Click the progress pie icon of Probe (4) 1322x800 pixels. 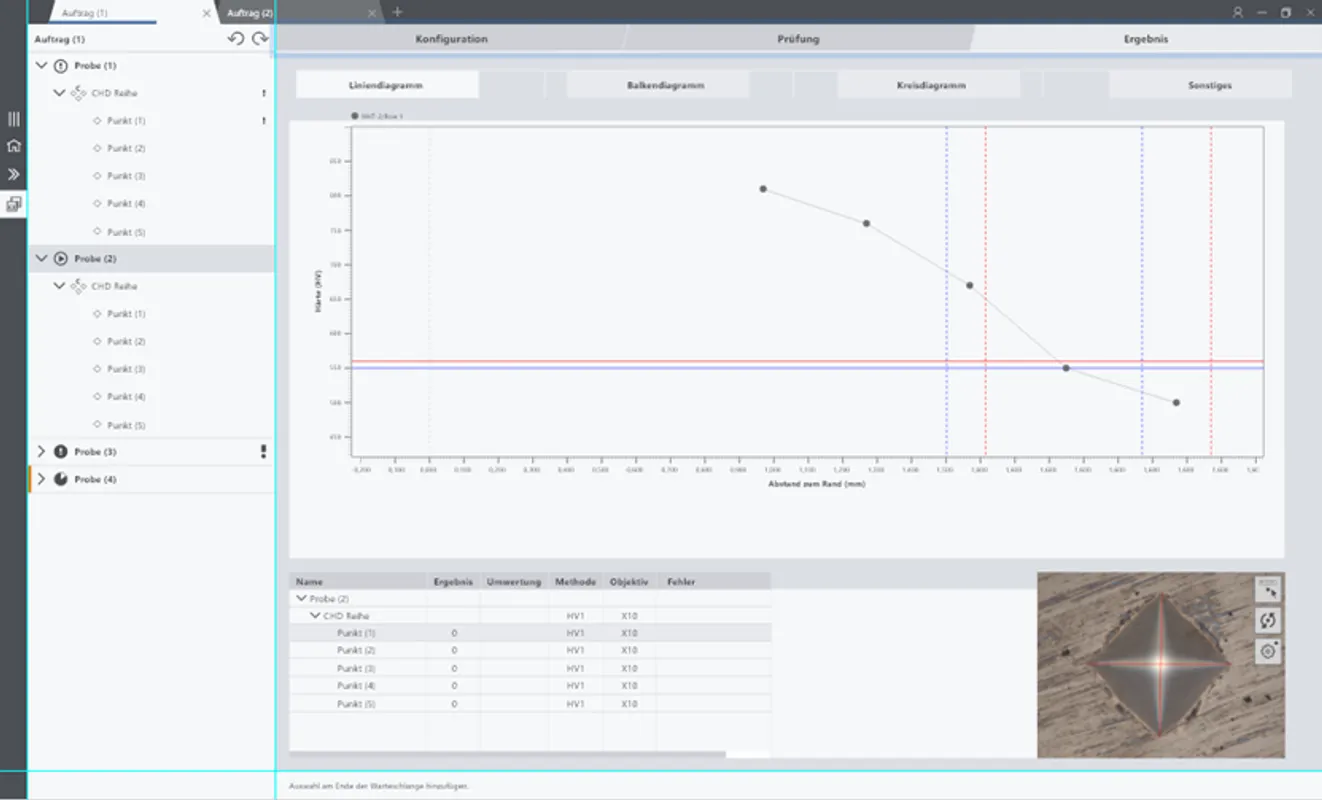coord(60,479)
